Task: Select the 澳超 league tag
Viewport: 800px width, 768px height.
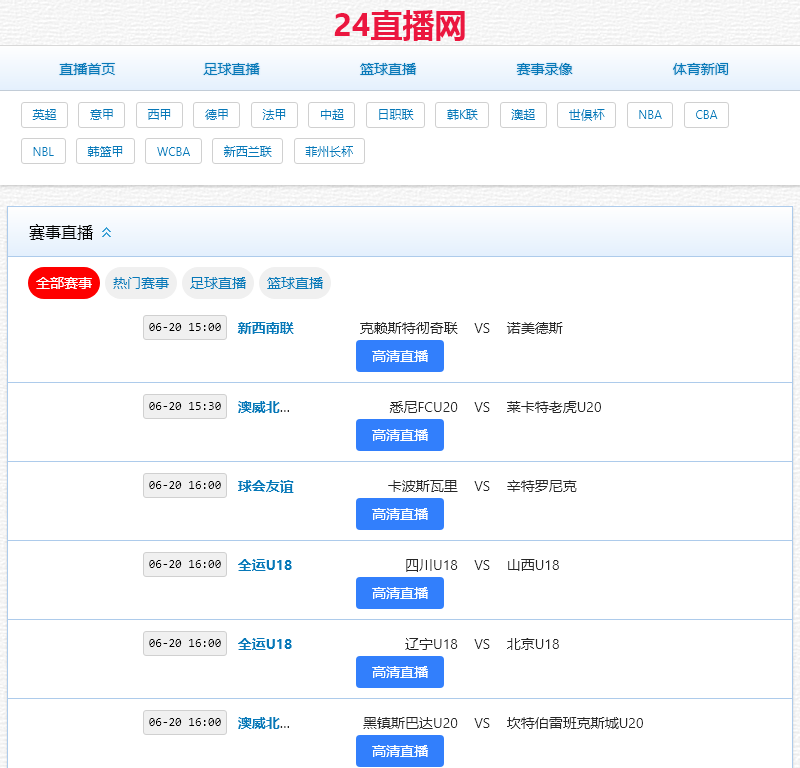Action: coord(523,115)
